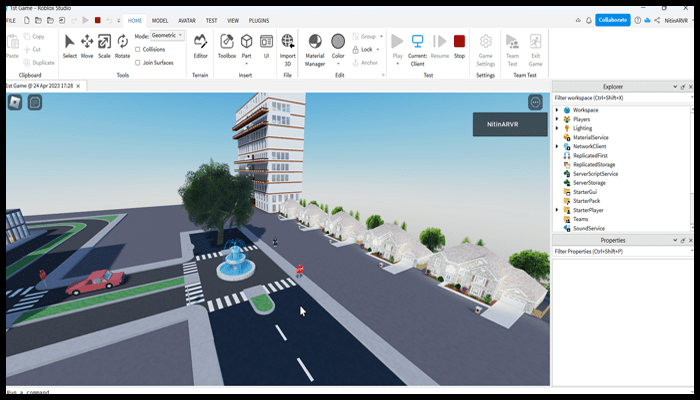This screenshot has height=400, width=700.
Task: Click the Duplicate button
Action: 39,62
